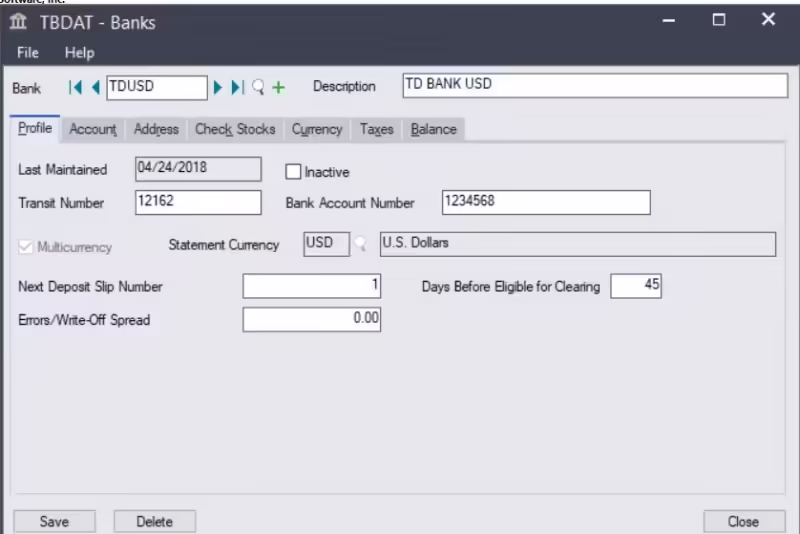
Task: Click the Save button
Action: coord(55,521)
